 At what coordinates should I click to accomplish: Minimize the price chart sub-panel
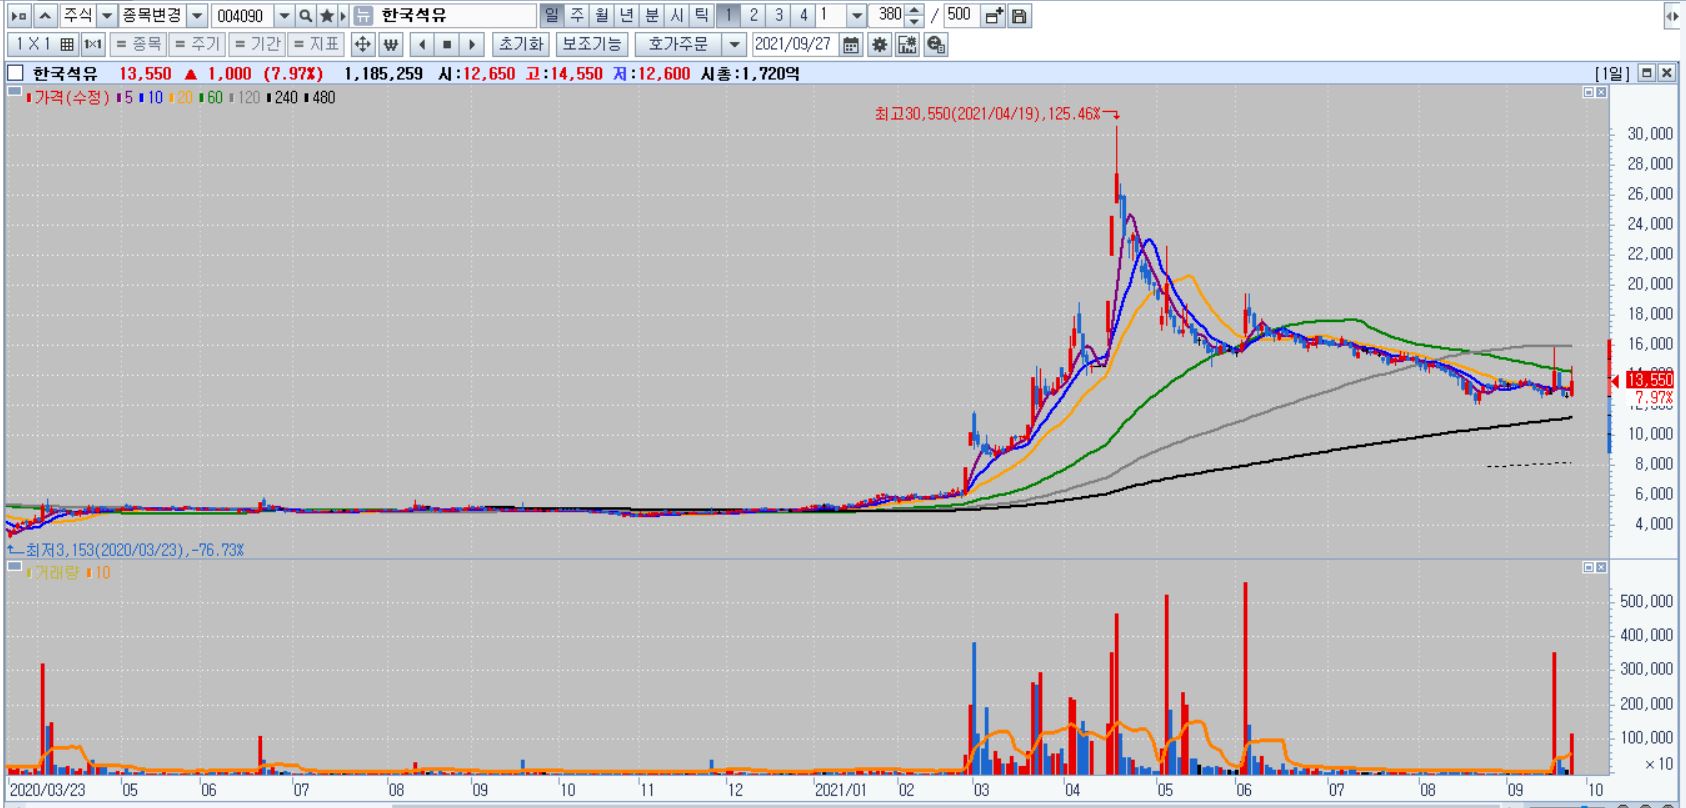point(1588,92)
